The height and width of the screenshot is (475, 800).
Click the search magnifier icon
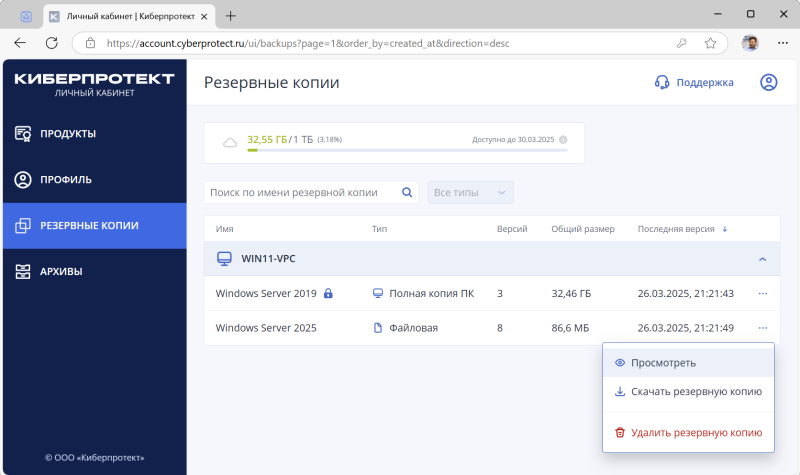(x=407, y=192)
